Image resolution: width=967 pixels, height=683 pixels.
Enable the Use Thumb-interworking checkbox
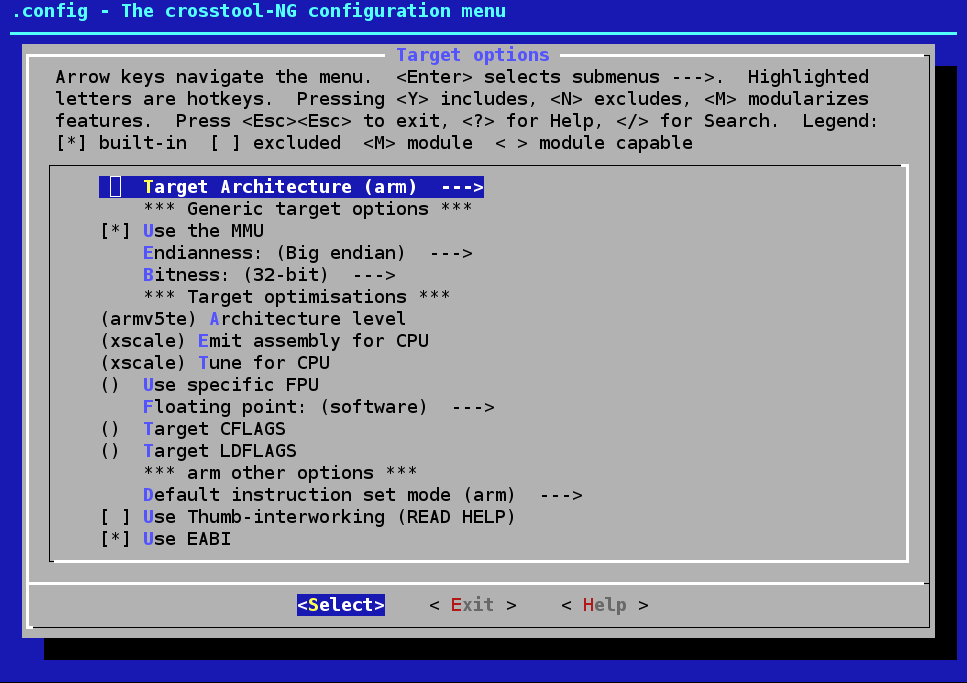click(308, 517)
